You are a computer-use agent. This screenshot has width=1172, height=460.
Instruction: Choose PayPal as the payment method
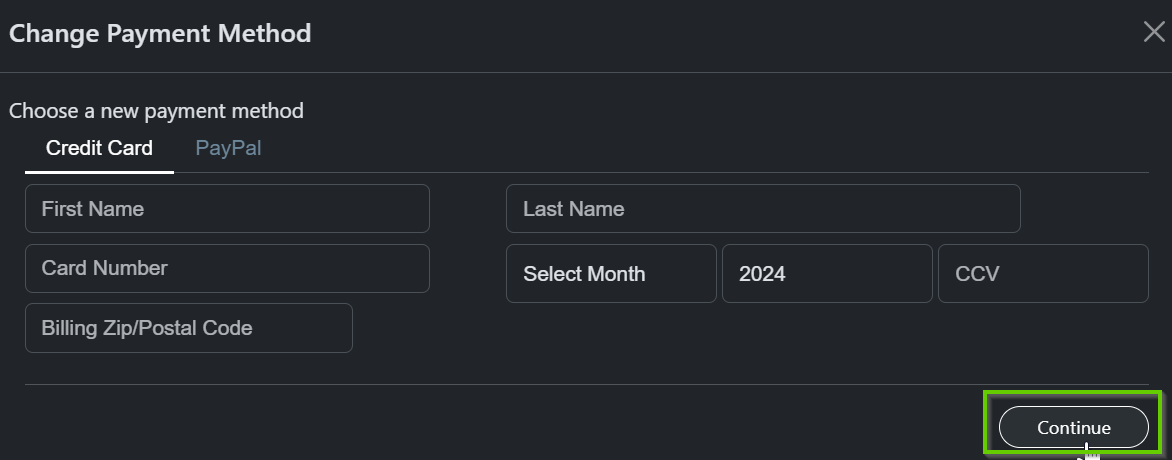click(x=228, y=148)
